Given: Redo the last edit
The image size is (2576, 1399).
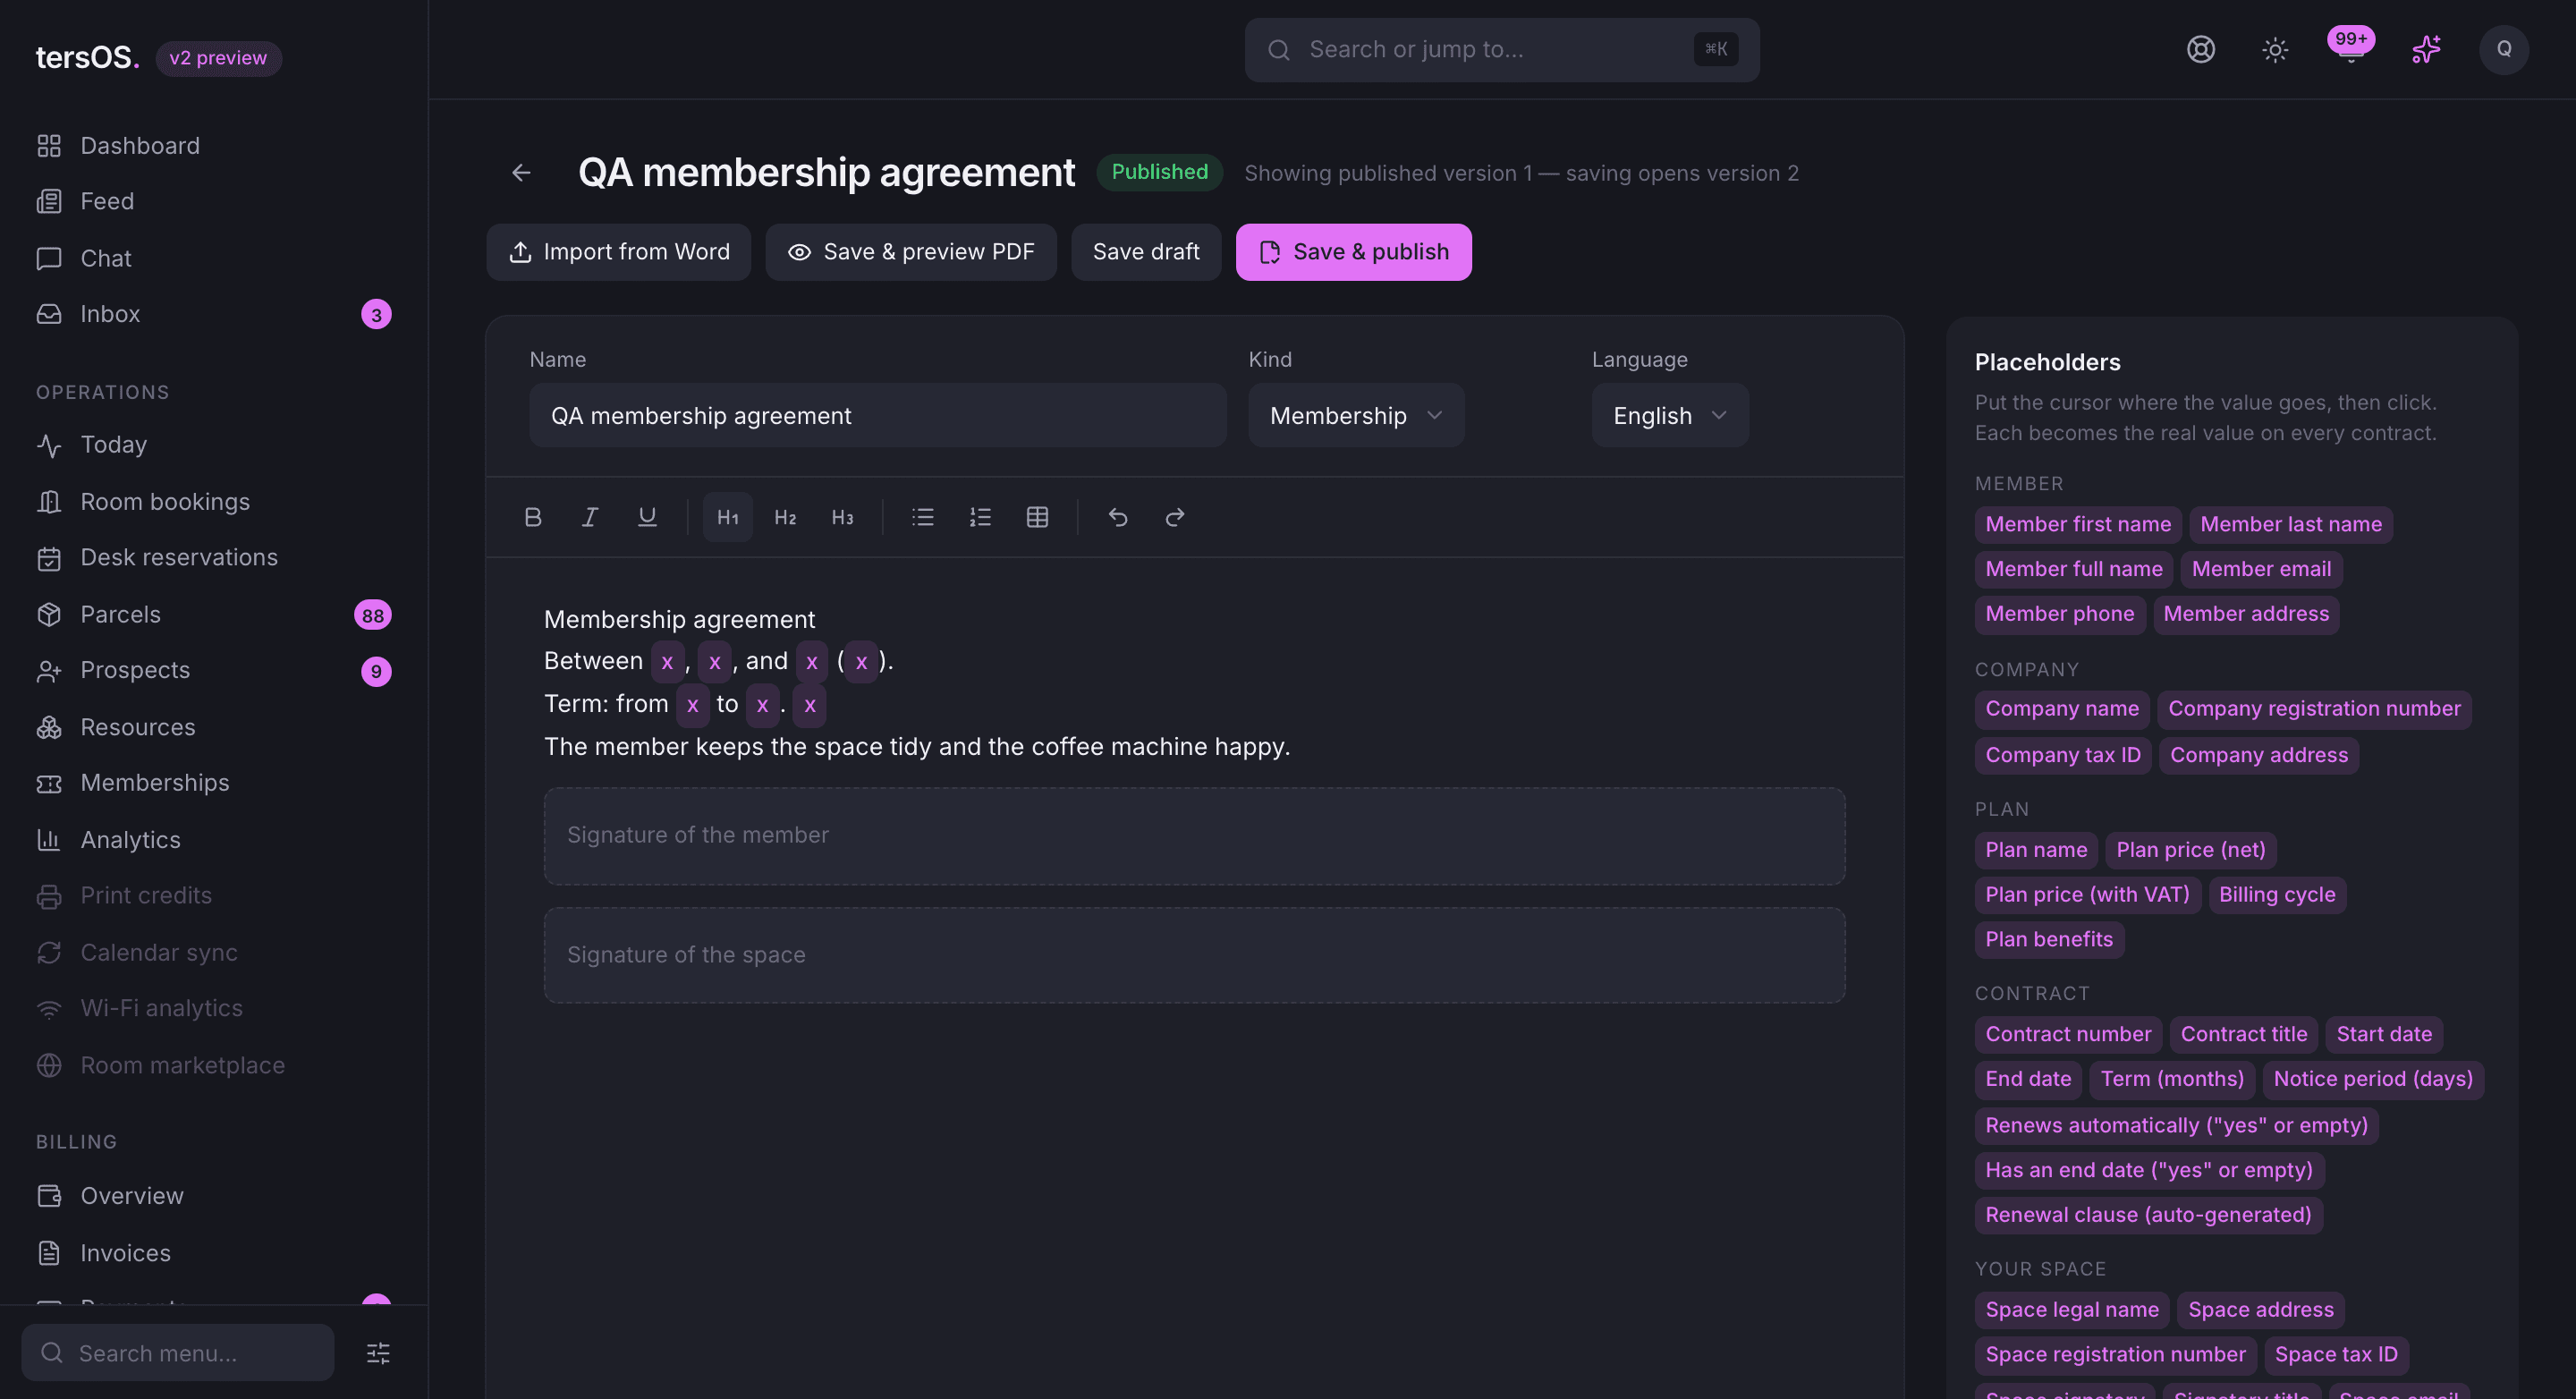Looking at the screenshot, I should [1175, 517].
